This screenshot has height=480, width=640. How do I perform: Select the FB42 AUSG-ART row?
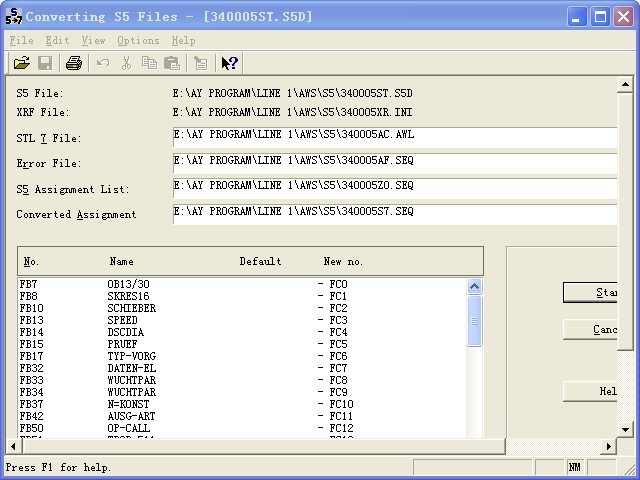click(242, 416)
